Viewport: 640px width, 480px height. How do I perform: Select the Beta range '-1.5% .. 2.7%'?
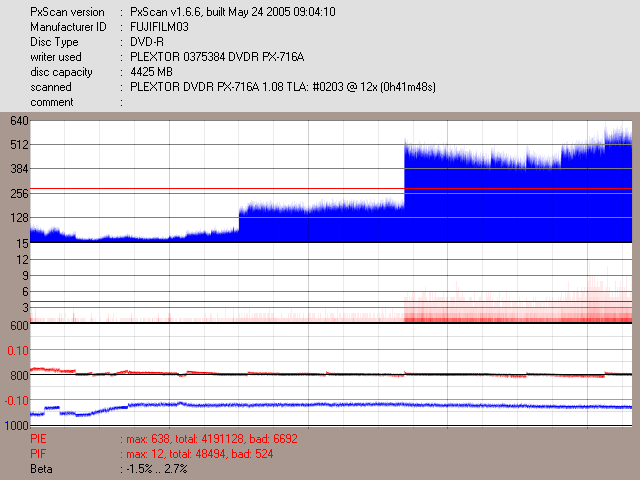pyautogui.click(x=157, y=469)
